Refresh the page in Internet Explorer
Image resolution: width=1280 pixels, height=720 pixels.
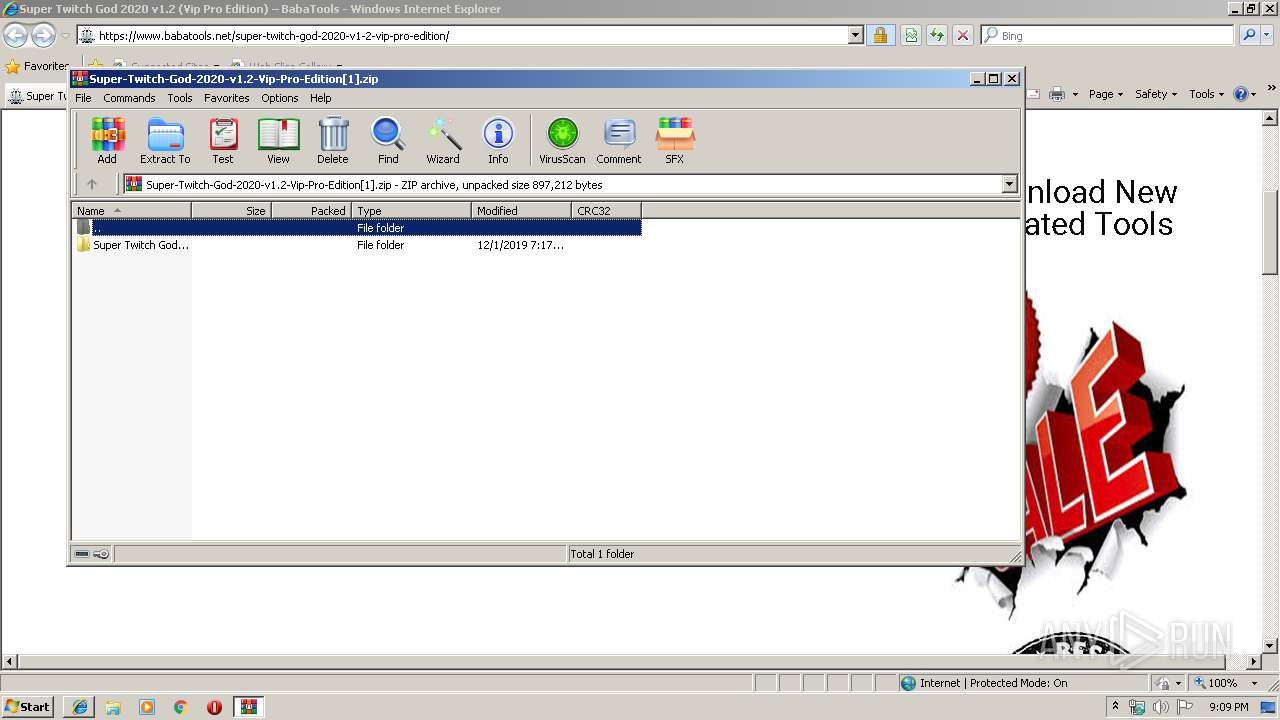(x=937, y=36)
